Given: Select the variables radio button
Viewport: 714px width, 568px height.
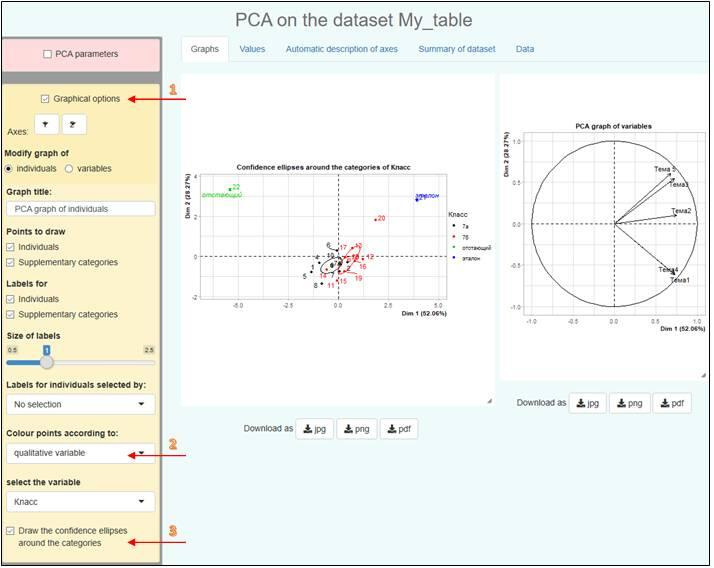Looking at the screenshot, I should 70,169.
